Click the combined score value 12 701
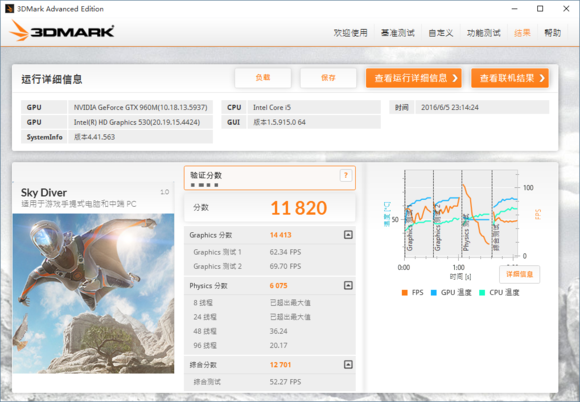Image resolution: width=580 pixels, height=402 pixels. (x=280, y=365)
